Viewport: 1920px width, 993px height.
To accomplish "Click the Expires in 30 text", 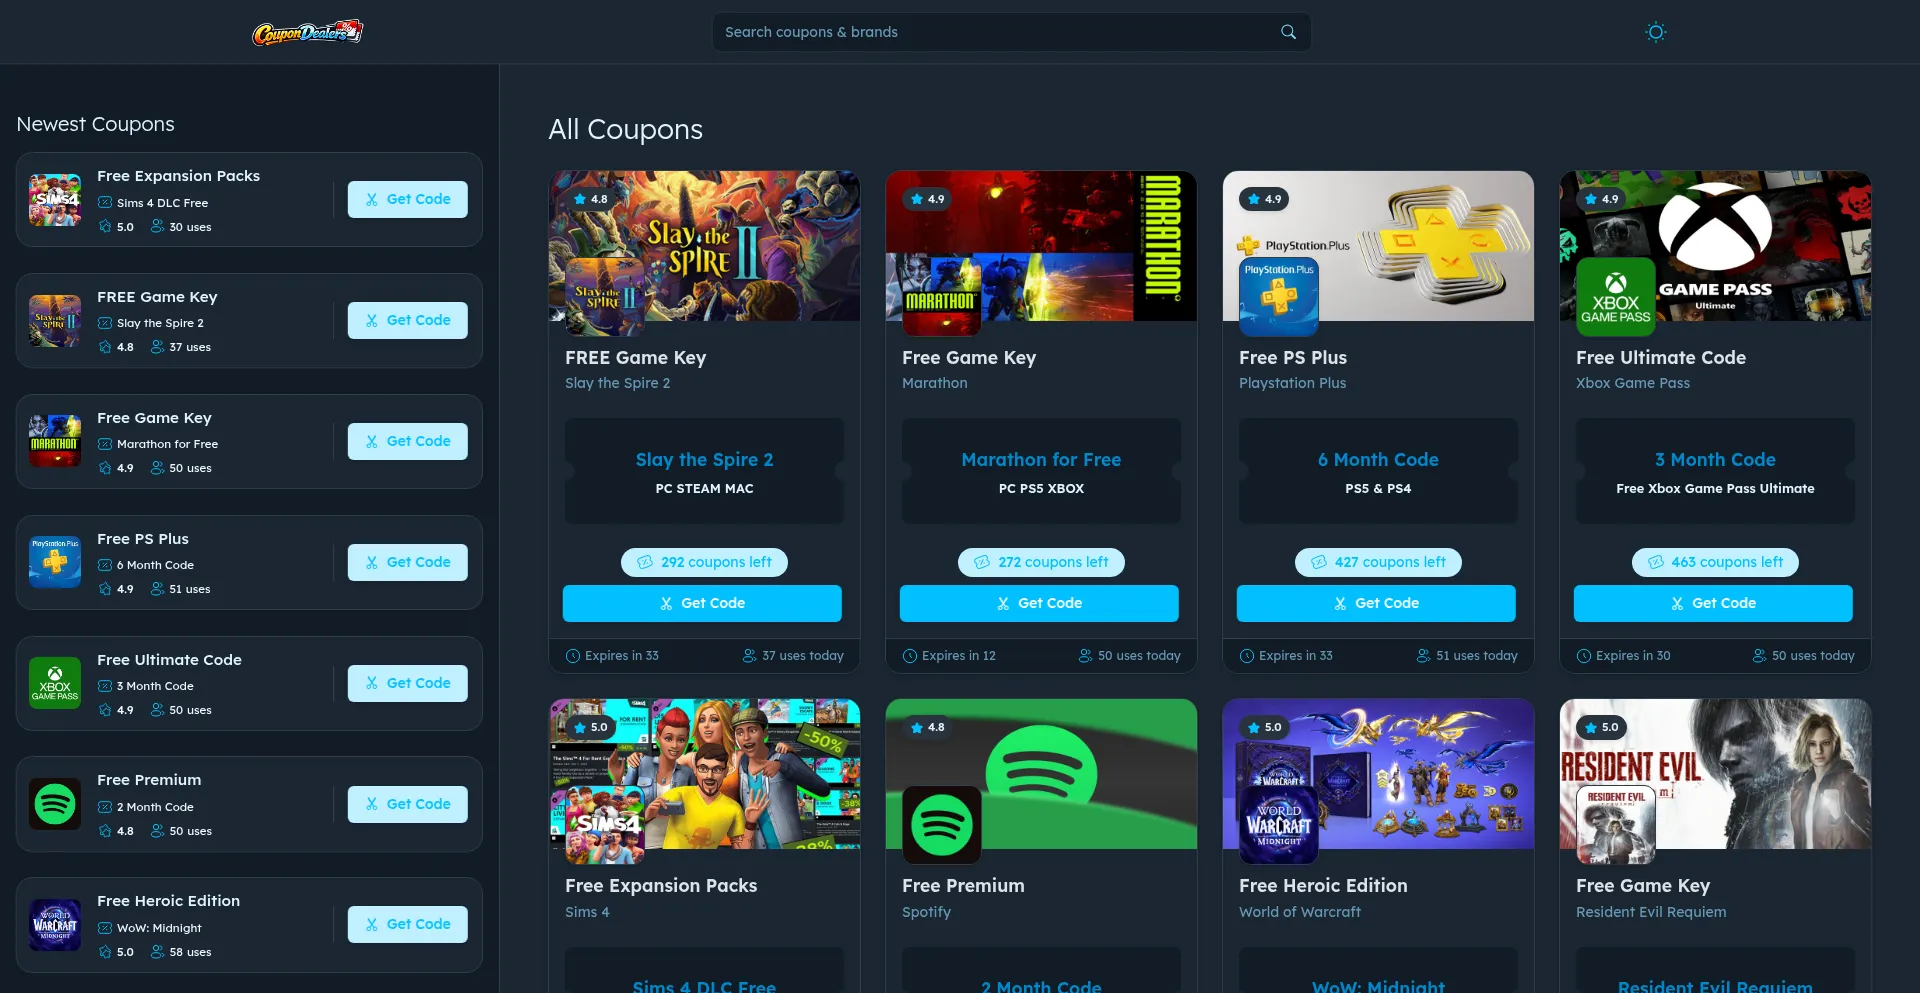I will (1633, 656).
